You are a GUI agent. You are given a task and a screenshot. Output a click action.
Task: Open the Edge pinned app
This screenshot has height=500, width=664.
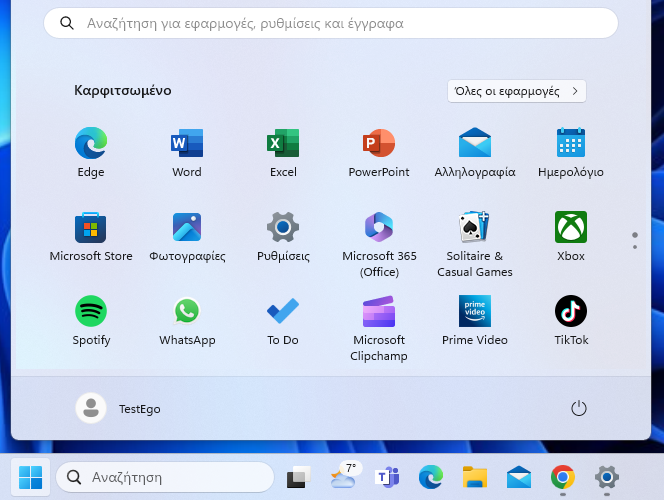click(x=91, y=152)
